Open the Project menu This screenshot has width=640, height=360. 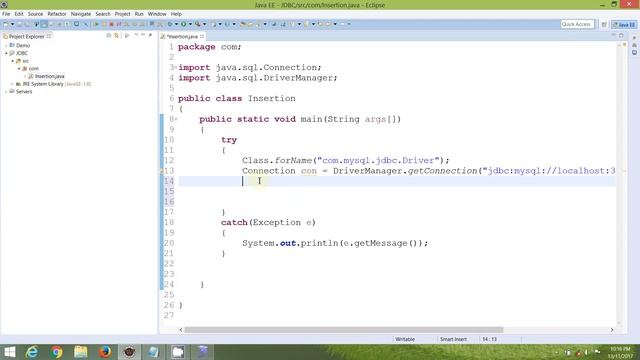point(122,14)
